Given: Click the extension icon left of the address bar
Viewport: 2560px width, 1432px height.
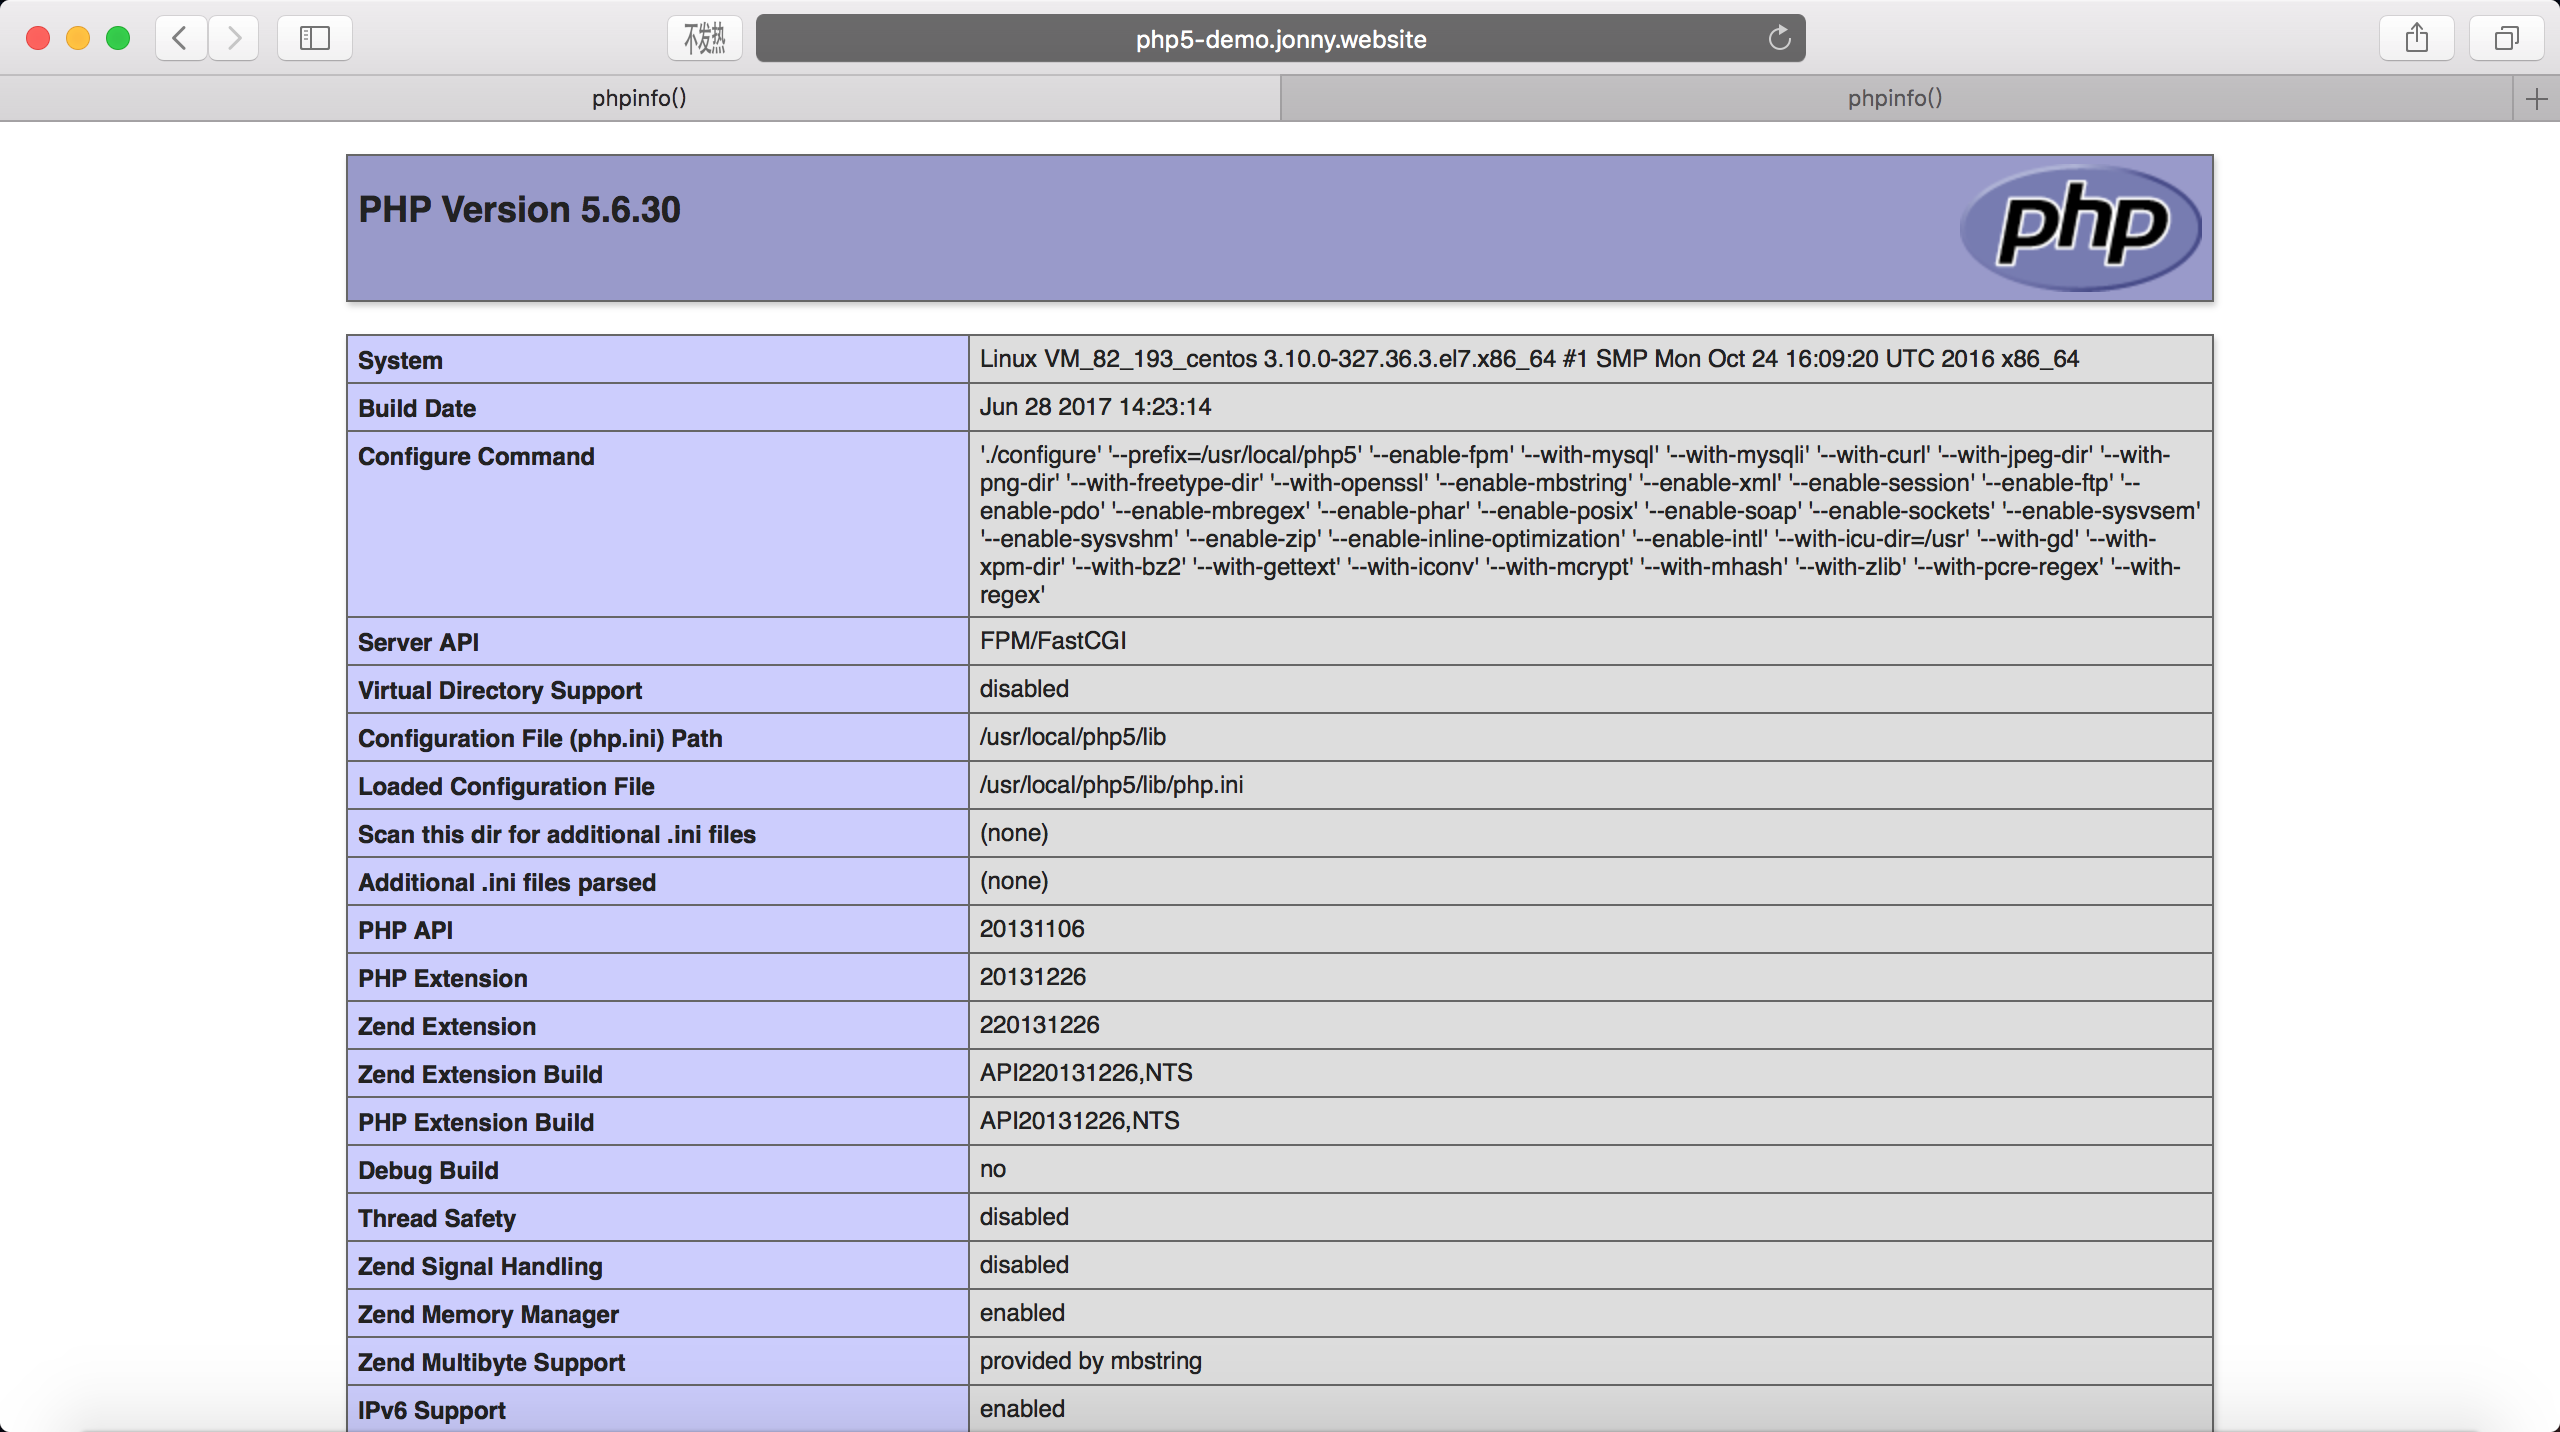Looking at the screenshot, I should 705,38.
